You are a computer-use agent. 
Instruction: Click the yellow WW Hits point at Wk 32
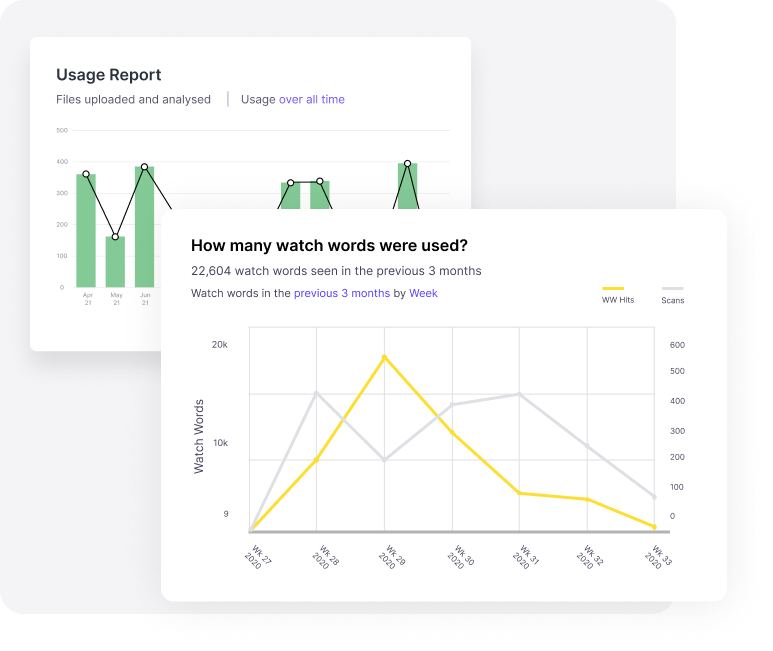point(587,499)
